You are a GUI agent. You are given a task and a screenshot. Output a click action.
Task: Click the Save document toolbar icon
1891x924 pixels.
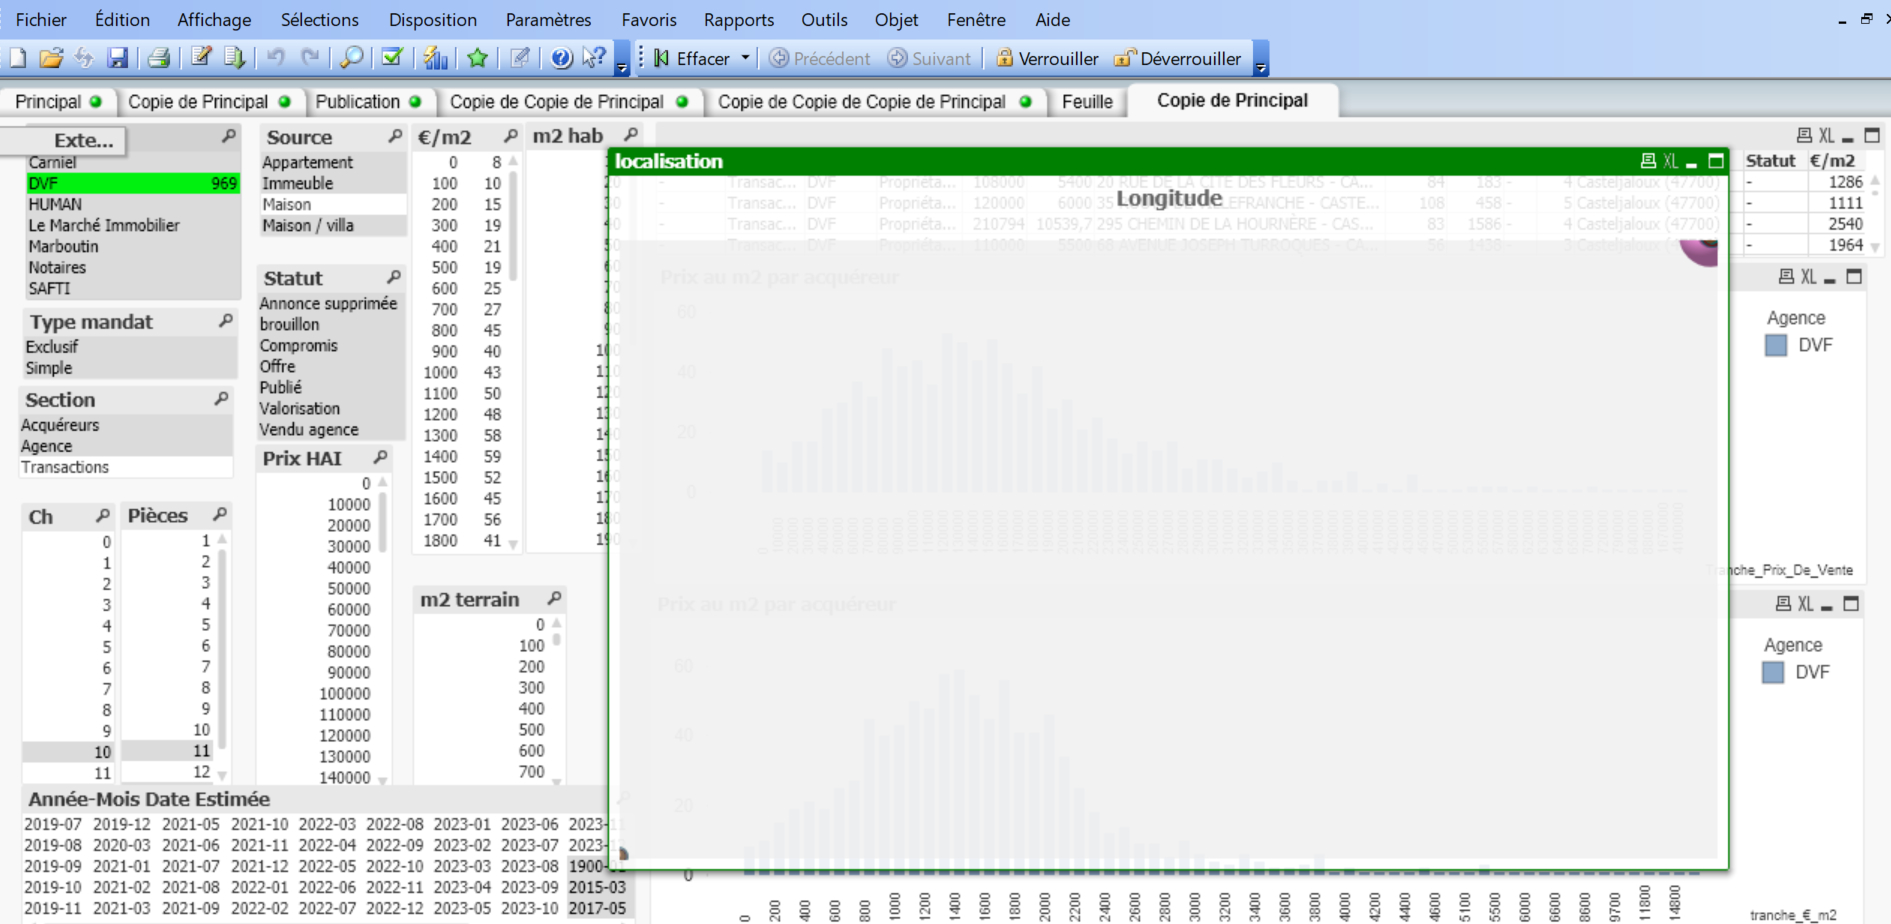coord(118,58)
